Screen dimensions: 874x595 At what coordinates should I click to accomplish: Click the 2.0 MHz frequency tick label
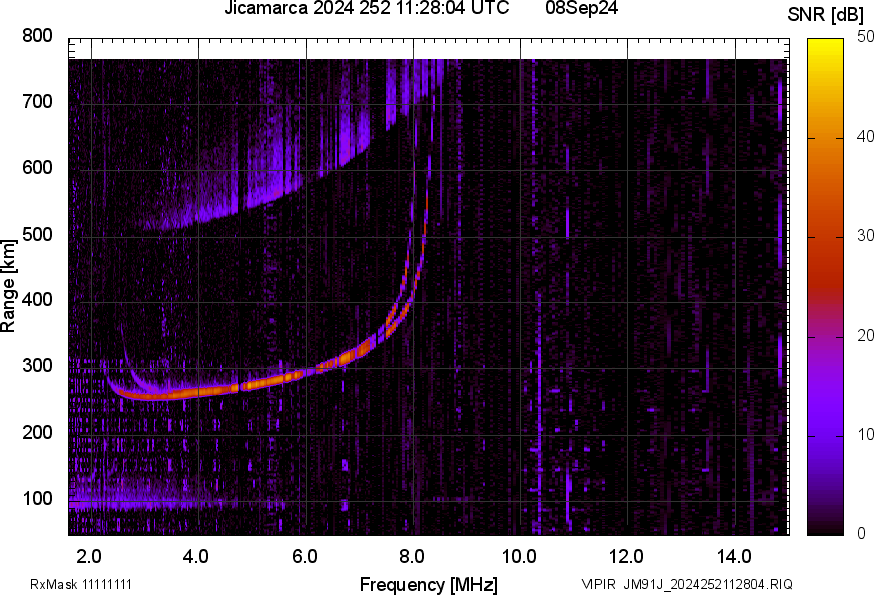point(89,556)
